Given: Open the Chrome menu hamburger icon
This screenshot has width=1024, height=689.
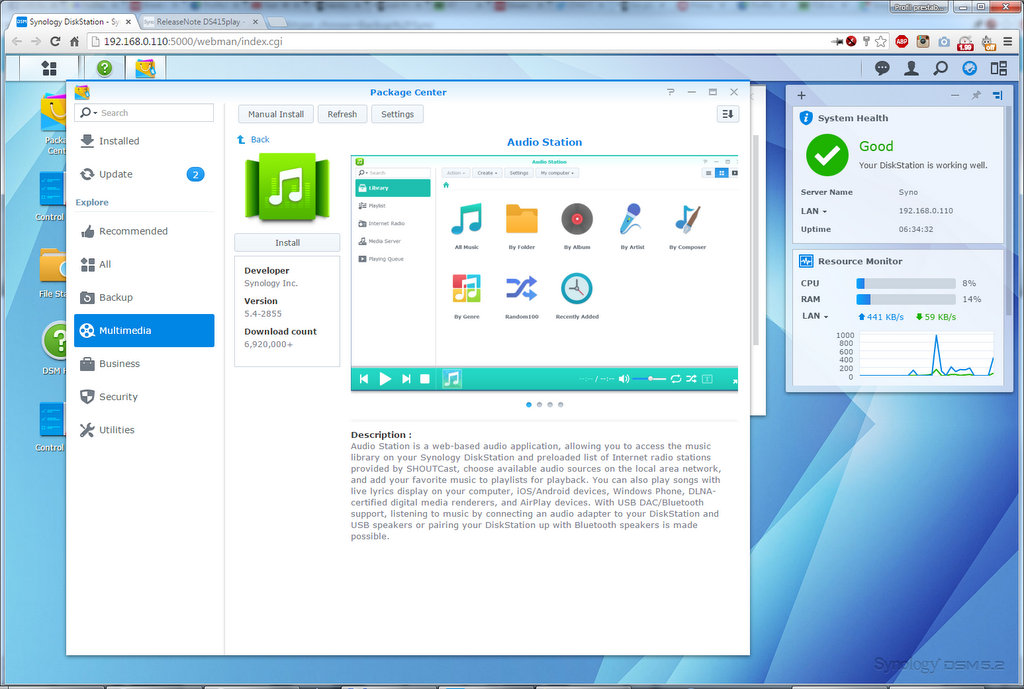Looking at the screenshot, I should tap(1008, 41).
